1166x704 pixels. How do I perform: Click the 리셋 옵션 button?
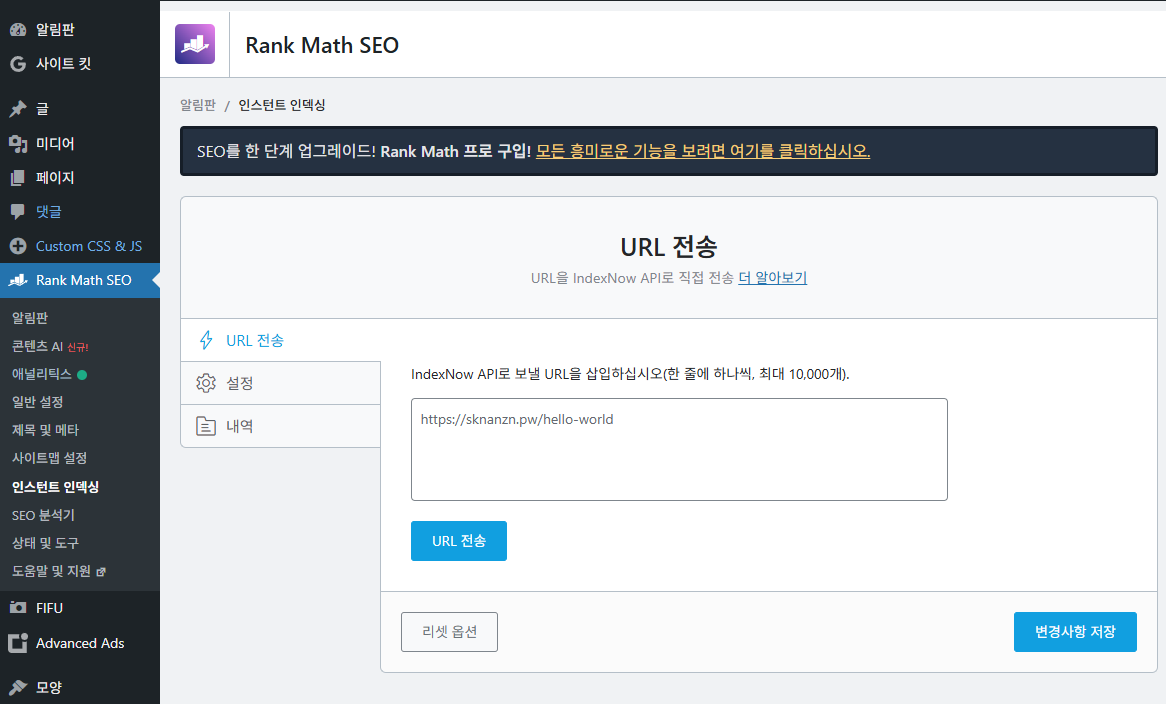(449, 632)
